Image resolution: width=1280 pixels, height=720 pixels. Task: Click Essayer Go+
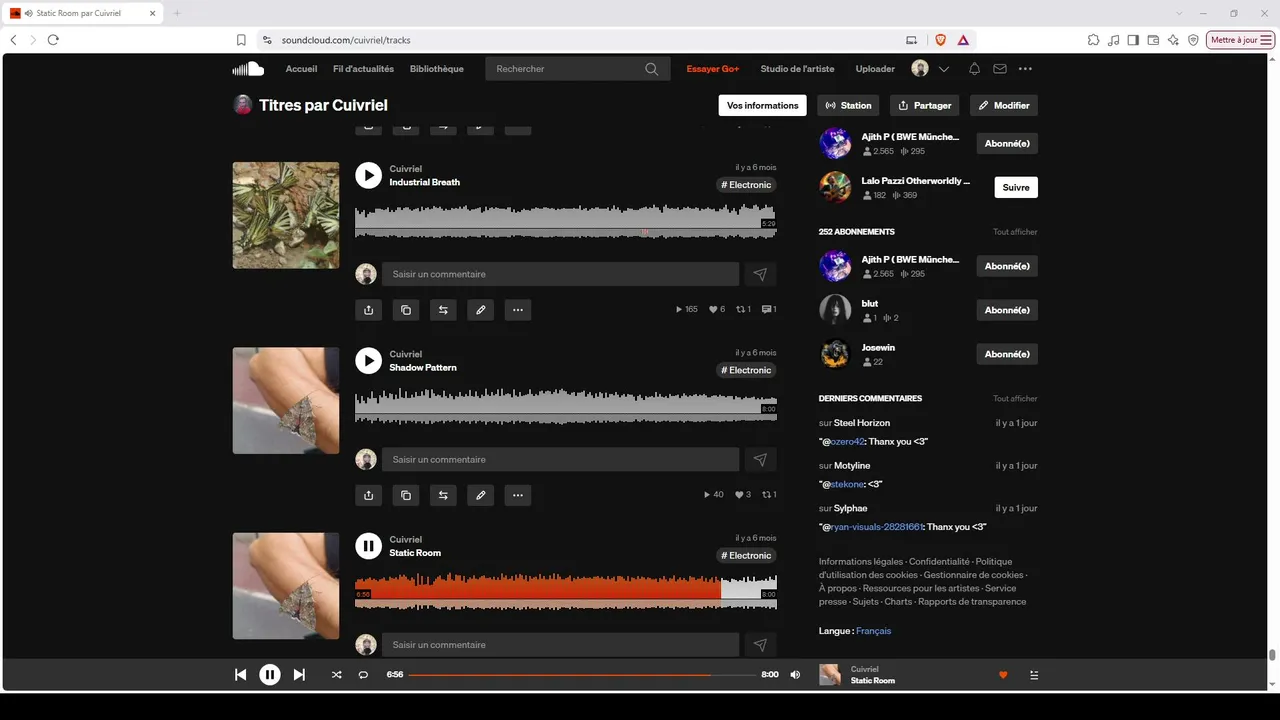[713, 69]
